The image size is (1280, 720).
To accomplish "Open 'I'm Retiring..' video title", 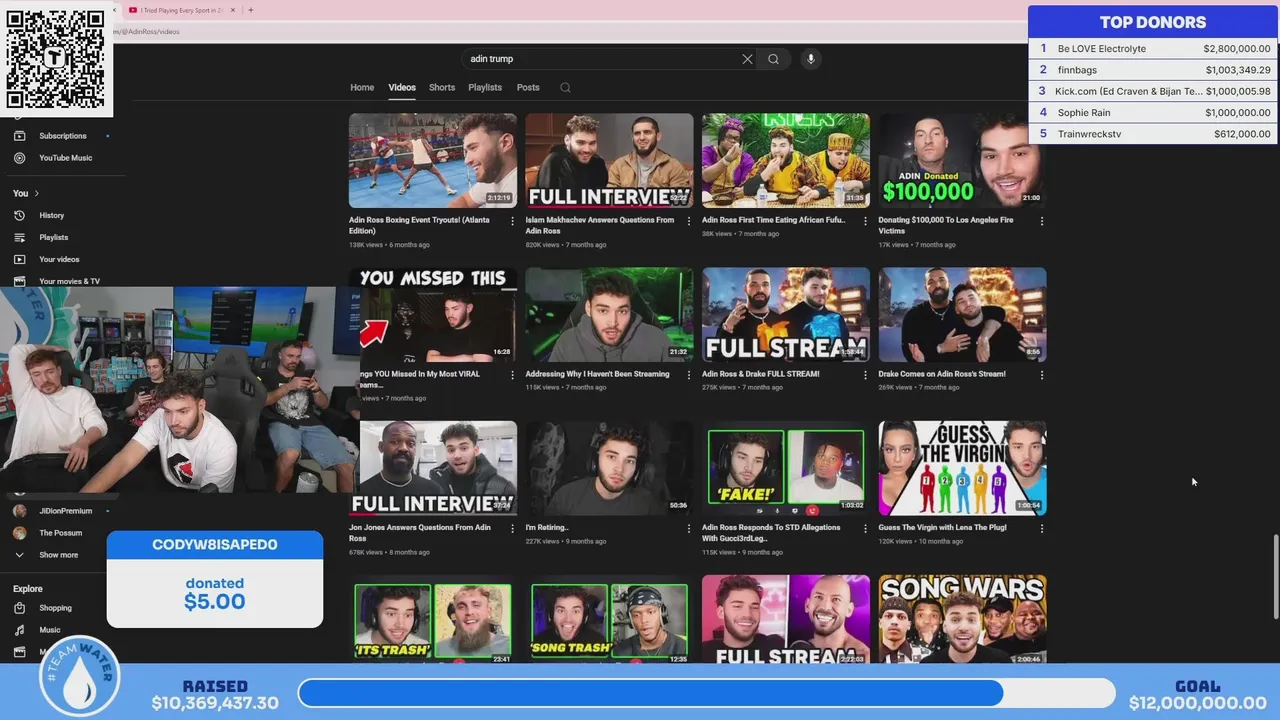I will coord(547,528).
